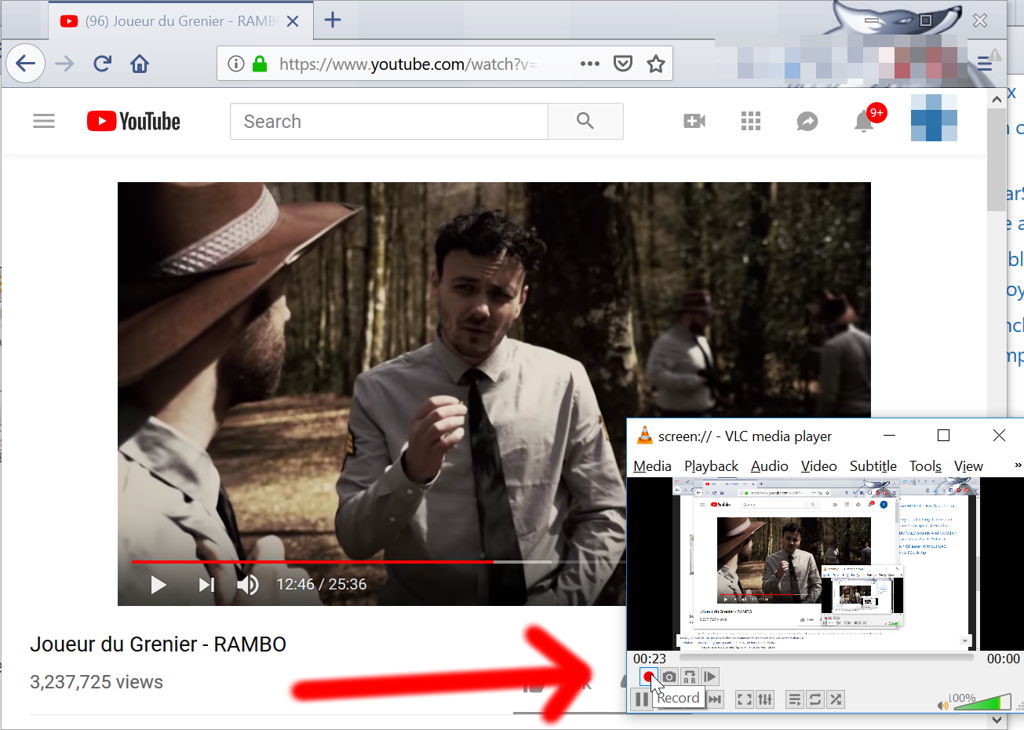Toggle VLC random shuffle
Viewport: 1024px width, 730px height.
pyautogui.click(x=836, y=700)
